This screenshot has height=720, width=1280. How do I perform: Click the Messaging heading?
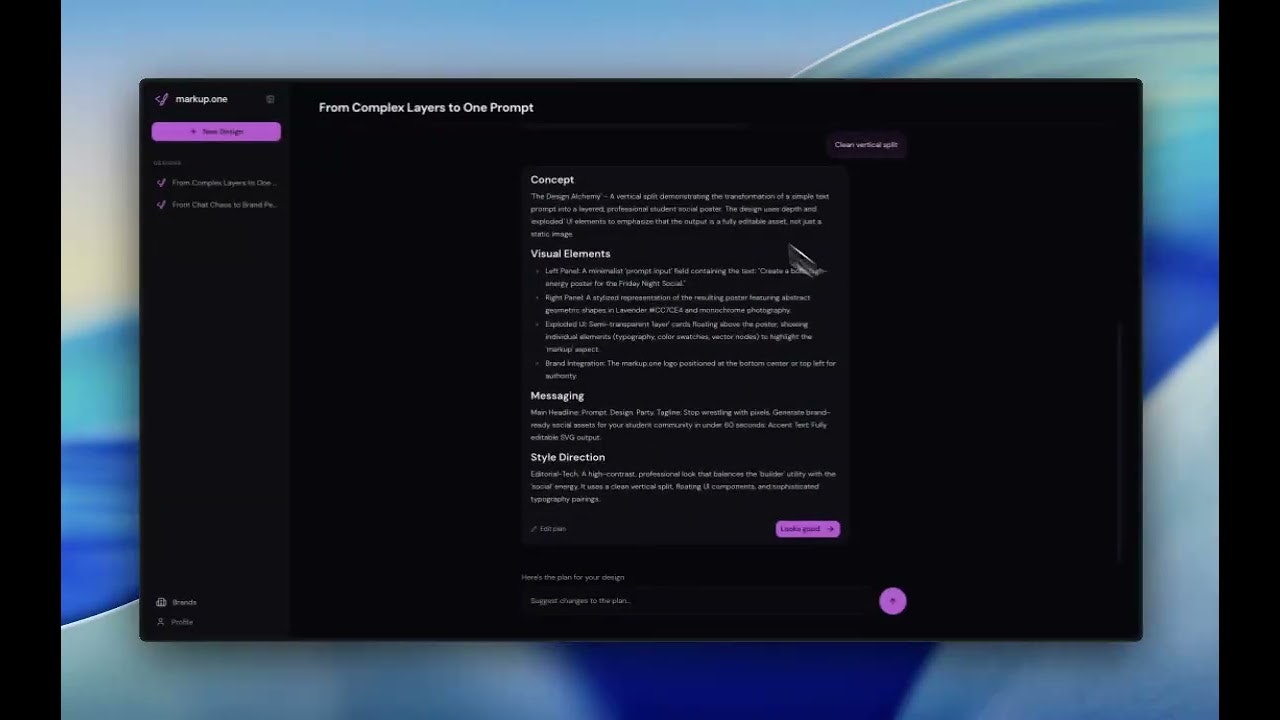557,396
